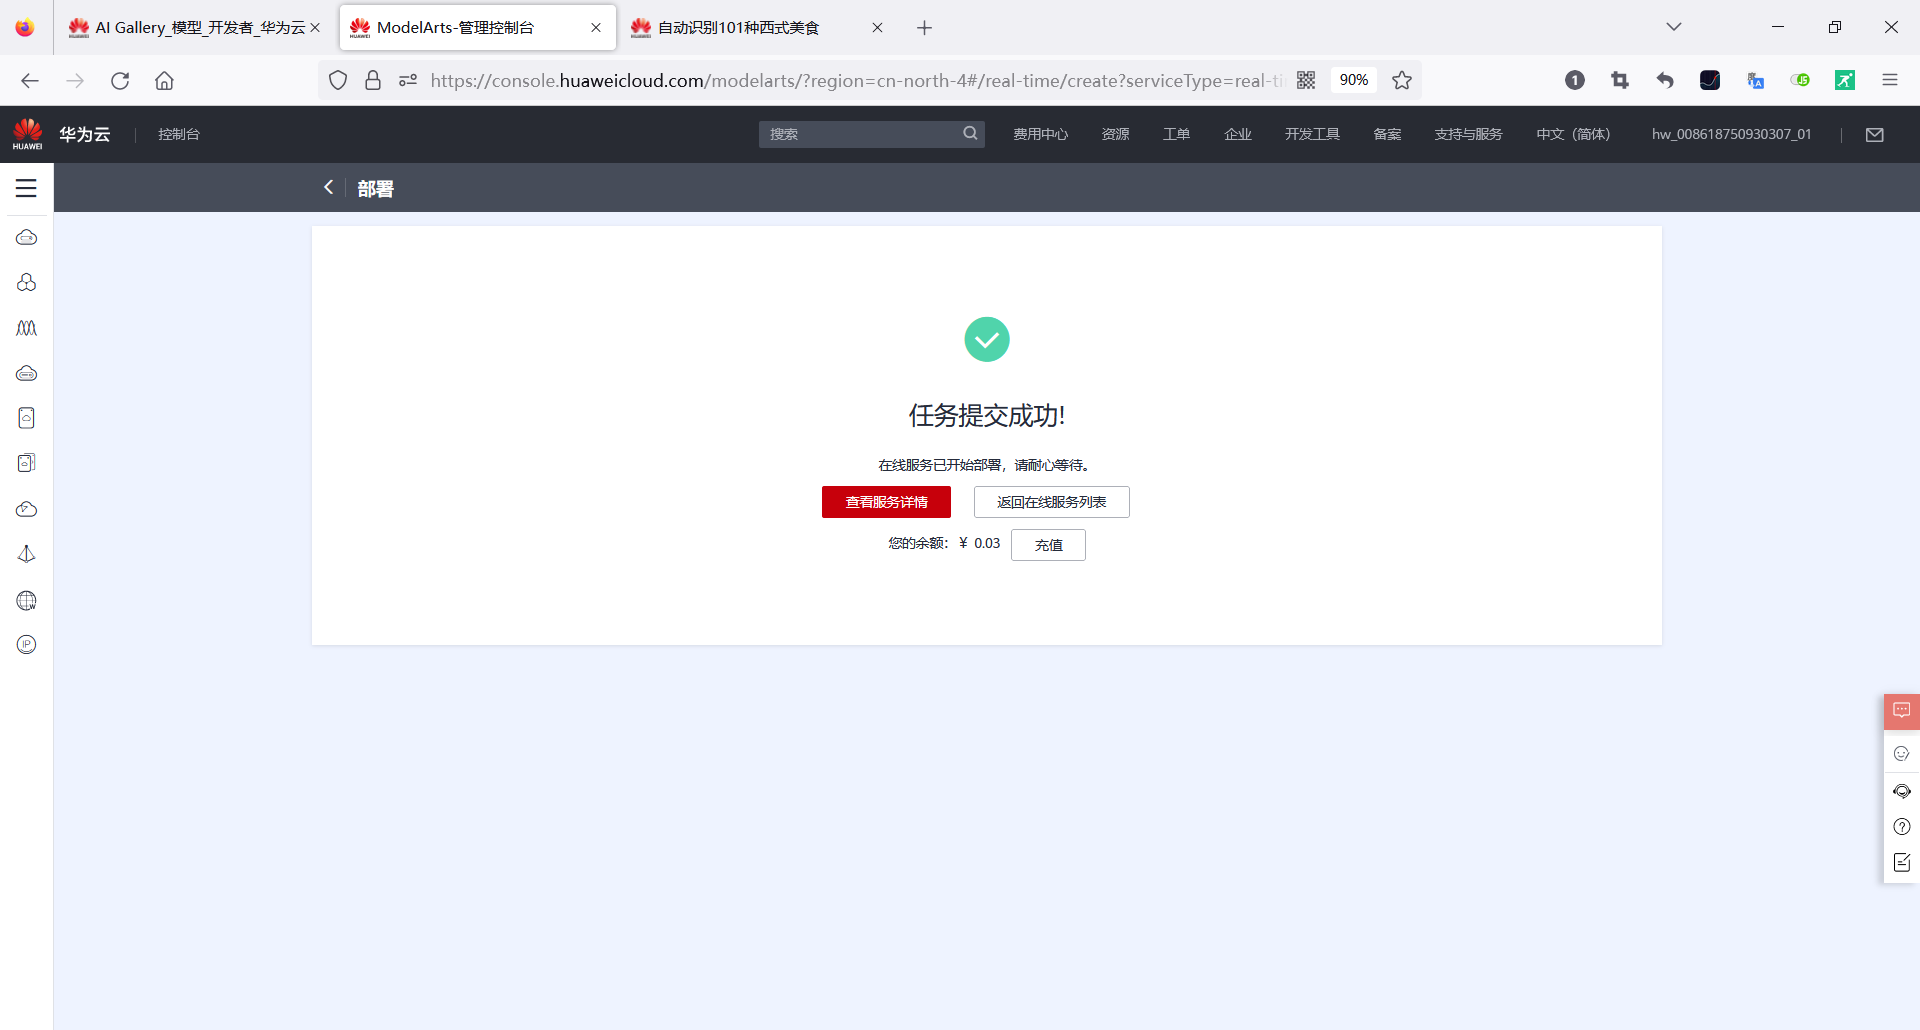List all browser tabs dropdown arrow
Viewport: 1920px width, 1030px height.
click(1674, 27)
